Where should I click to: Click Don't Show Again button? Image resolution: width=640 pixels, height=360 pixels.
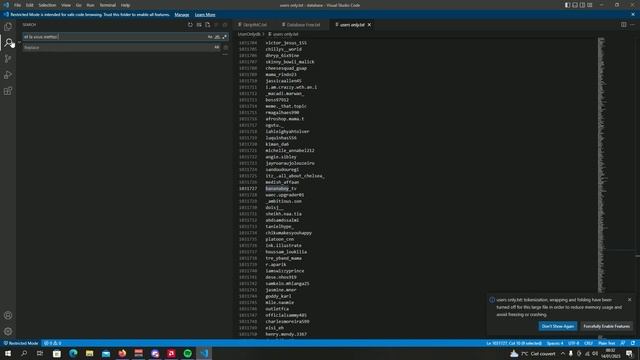[558, 326]
